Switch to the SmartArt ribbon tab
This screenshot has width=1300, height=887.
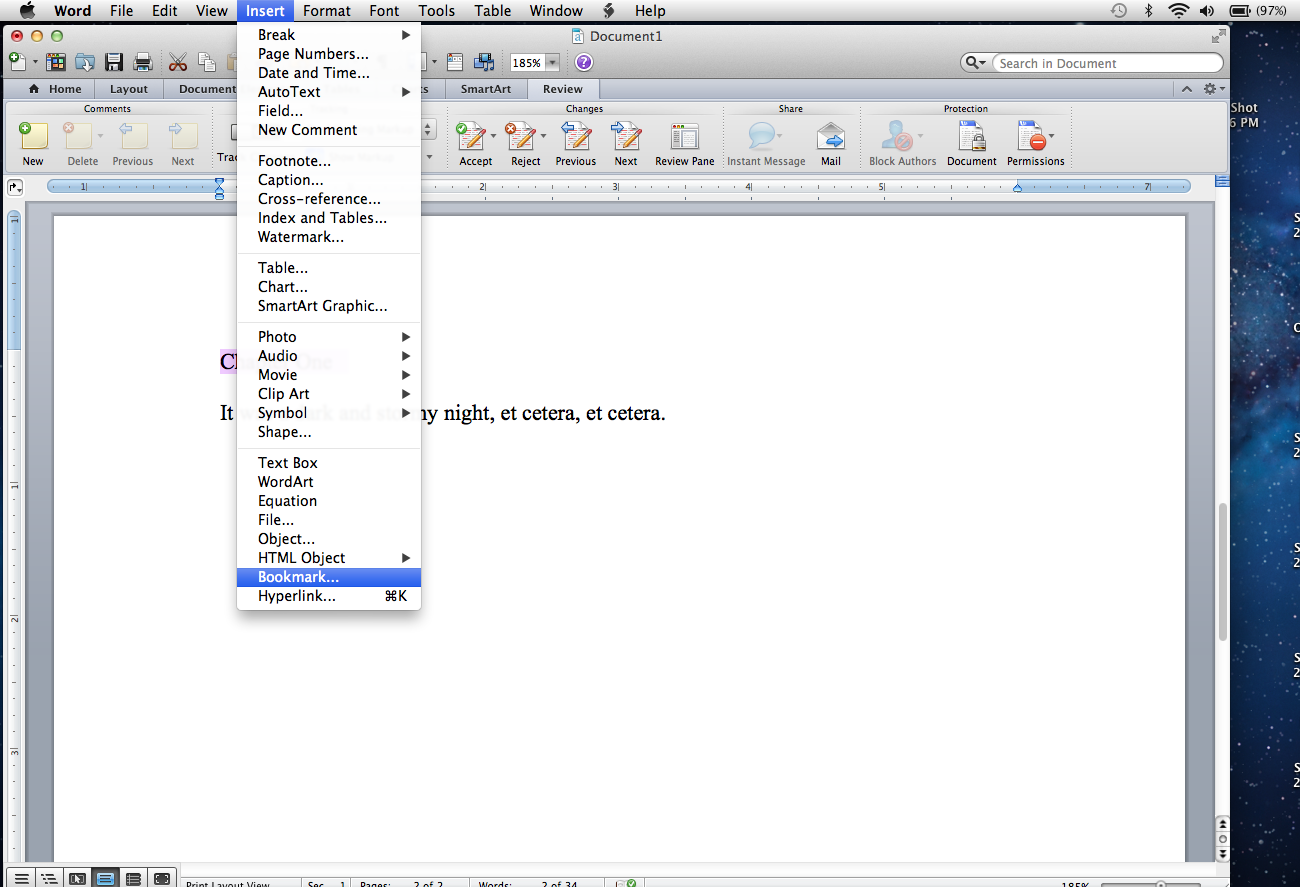[x=486, y=89]
